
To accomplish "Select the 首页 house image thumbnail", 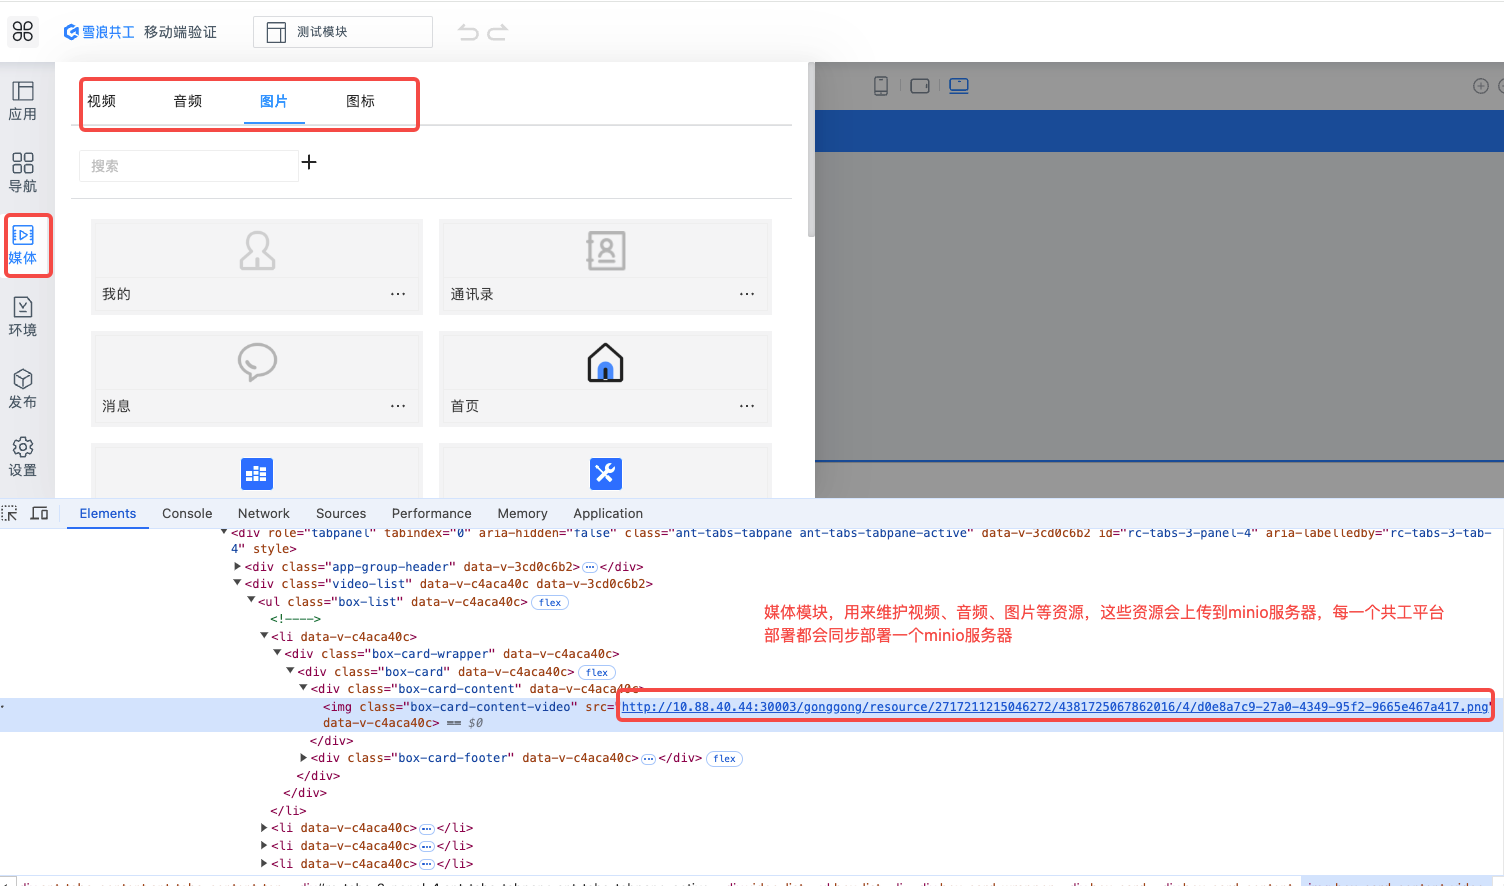I will click(605, 362).
